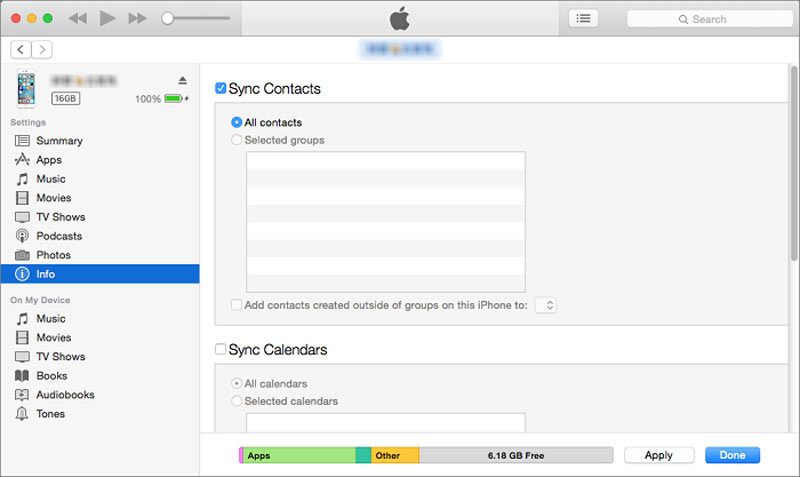This screenshot has height=477, width=800.
Task: Click the play button
Action: coord(107,18)
